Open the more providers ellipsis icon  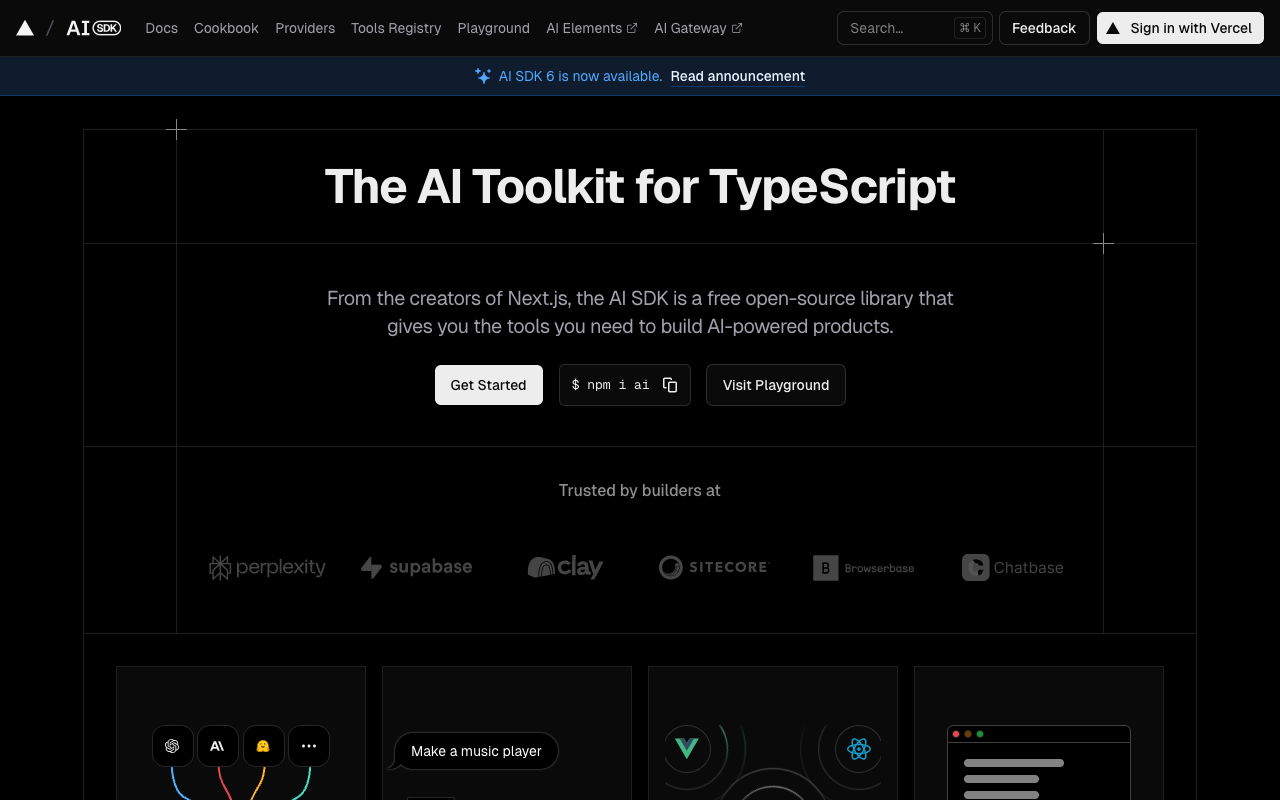(309, 745)
